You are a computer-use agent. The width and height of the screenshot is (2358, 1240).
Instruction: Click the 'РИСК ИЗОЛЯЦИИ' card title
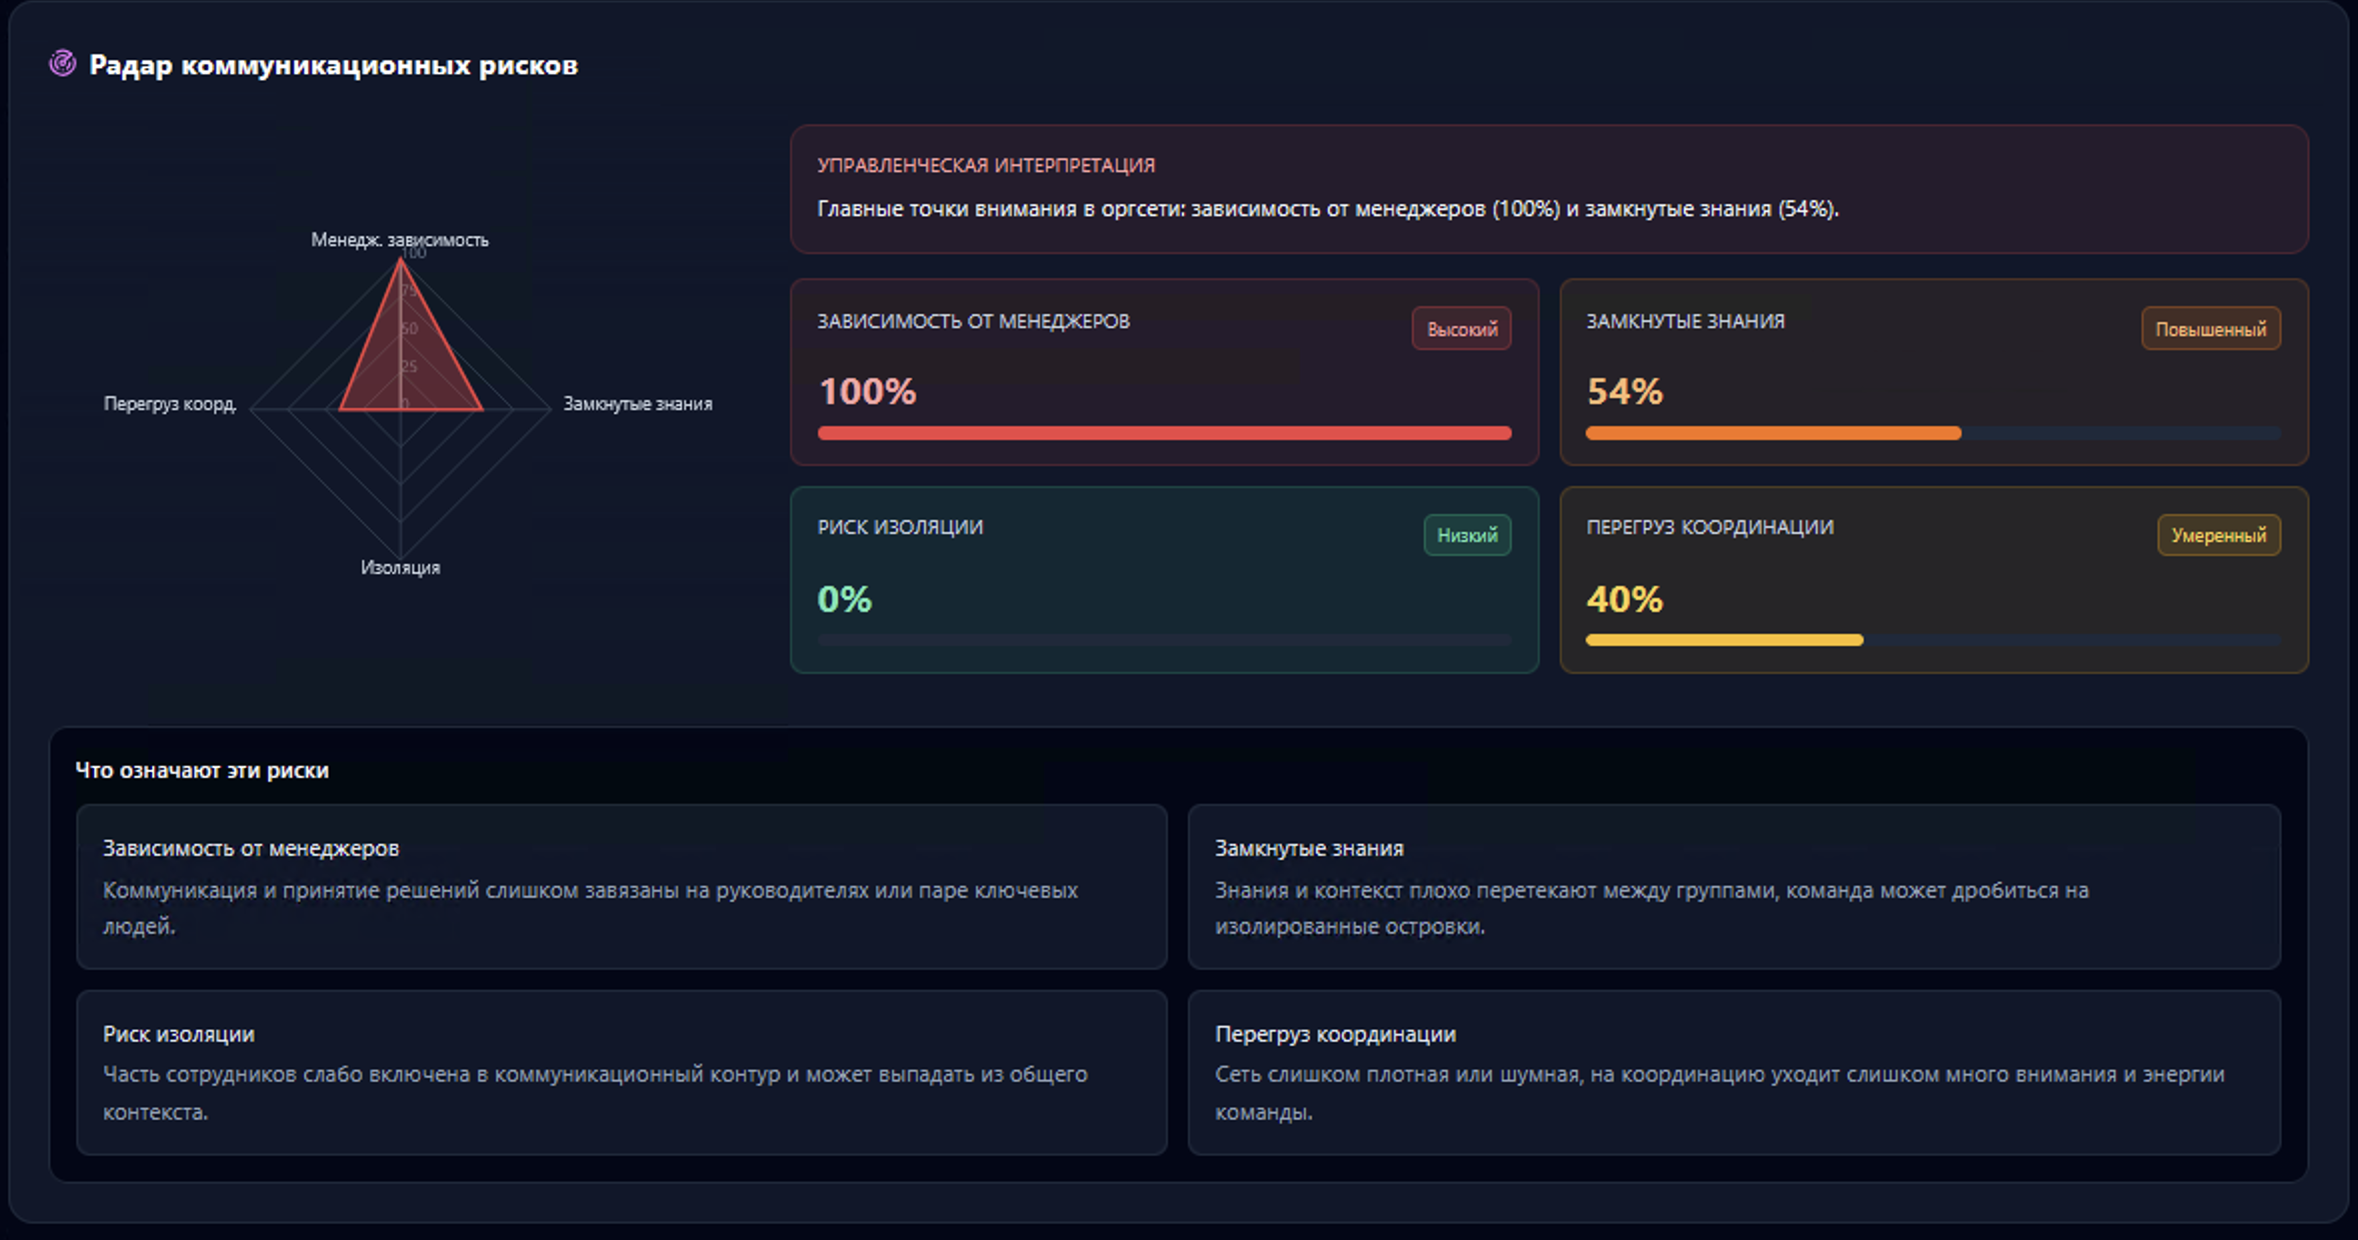click(x=900, y=527)
